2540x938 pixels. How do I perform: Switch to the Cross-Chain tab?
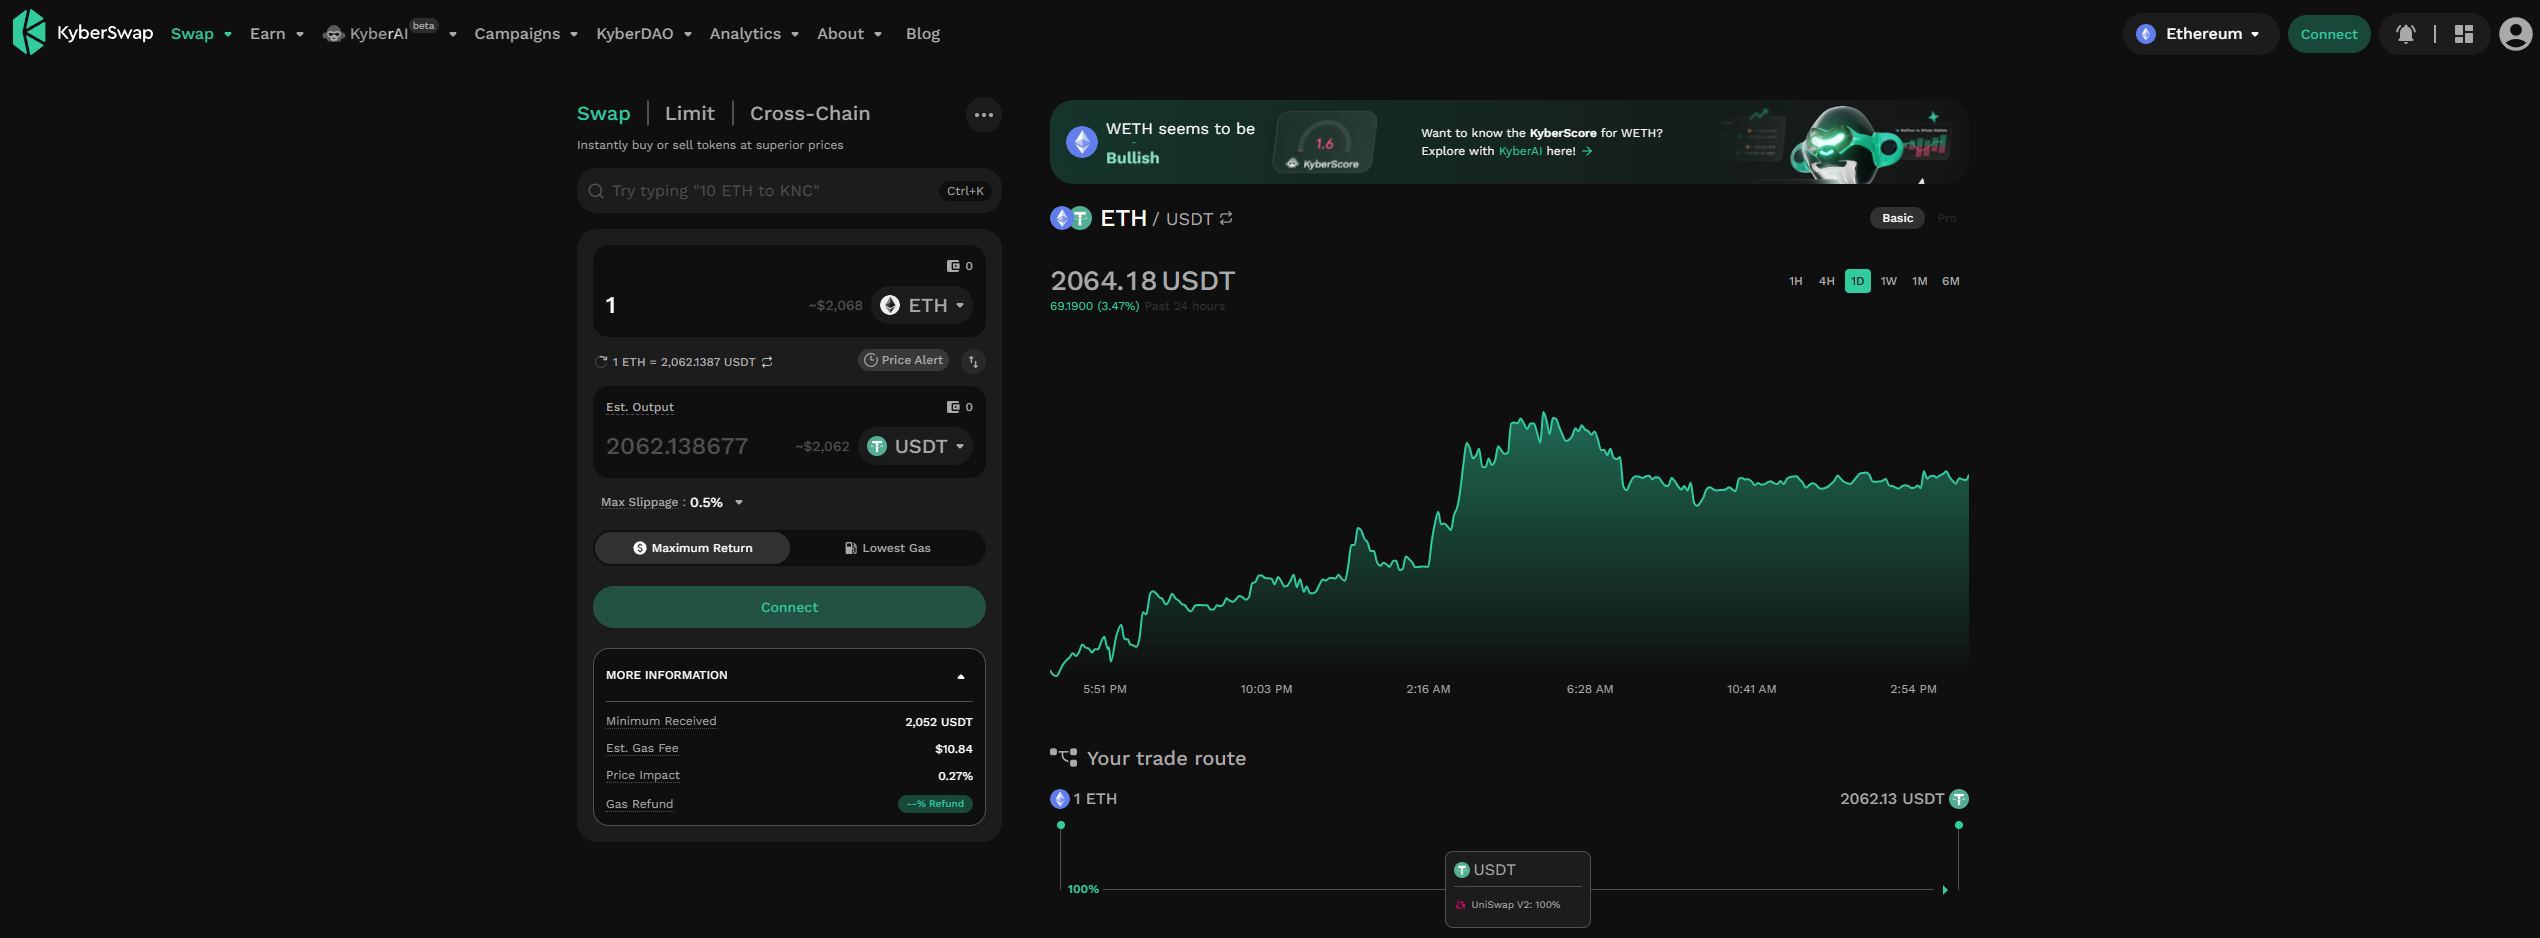(x=809, y=113)
